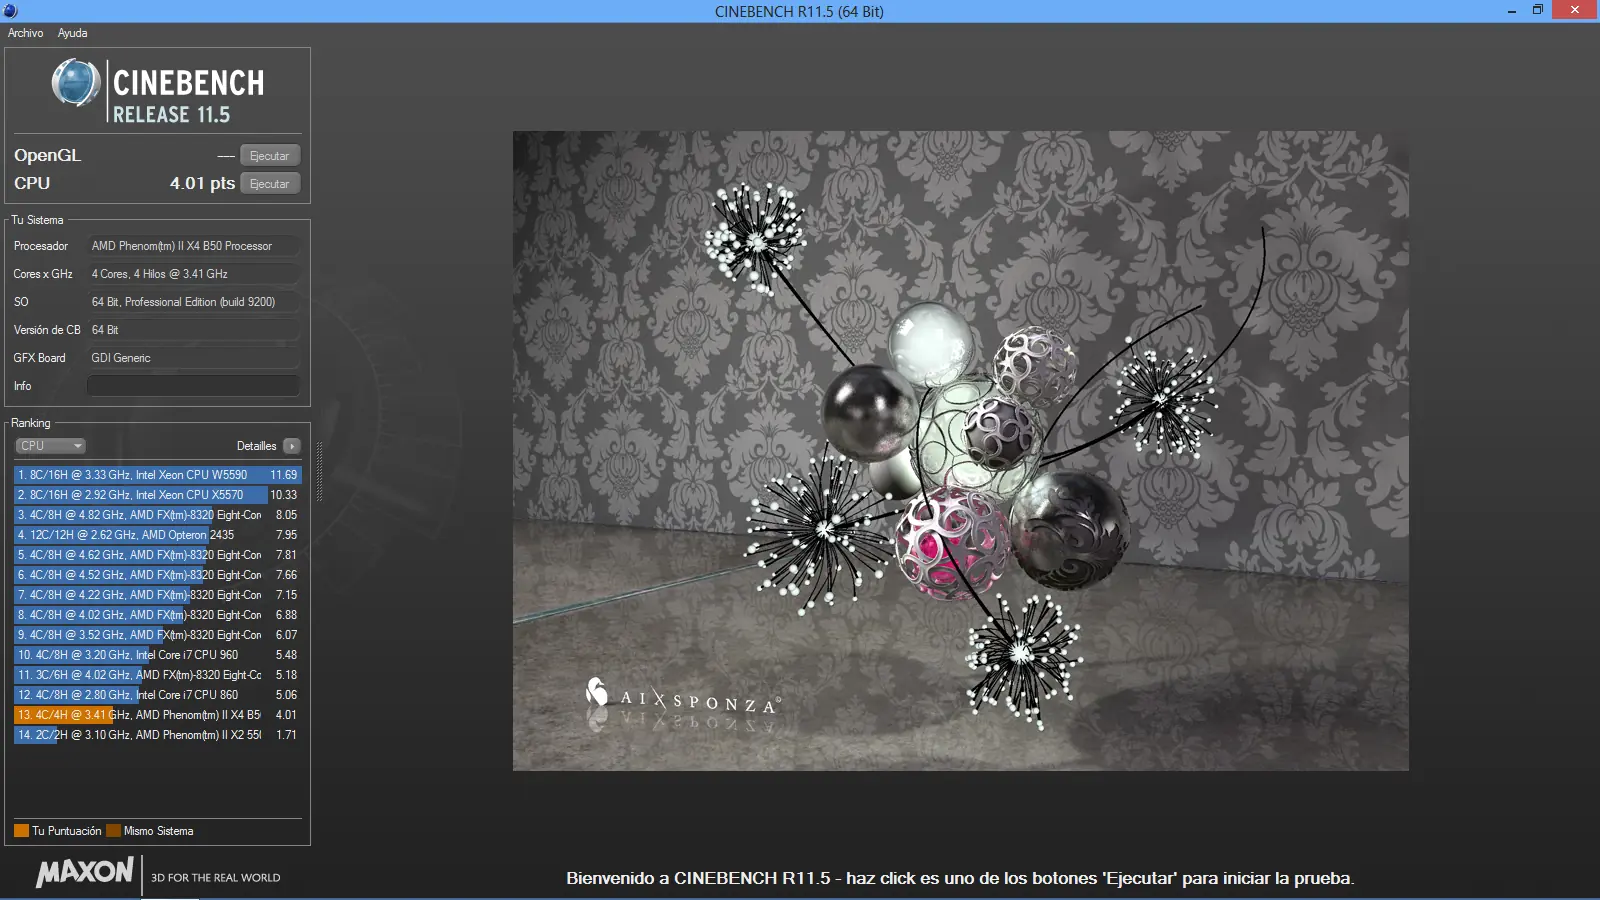Restore down the CINEBENCH window
Viewport: 1600px width, 900px height.
(x=1538, y=10)
